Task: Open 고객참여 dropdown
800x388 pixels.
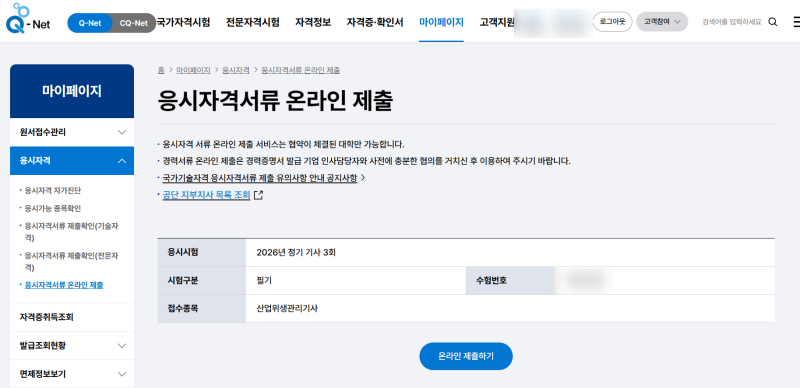Action: pyautogui.click(x=662, y=22)
